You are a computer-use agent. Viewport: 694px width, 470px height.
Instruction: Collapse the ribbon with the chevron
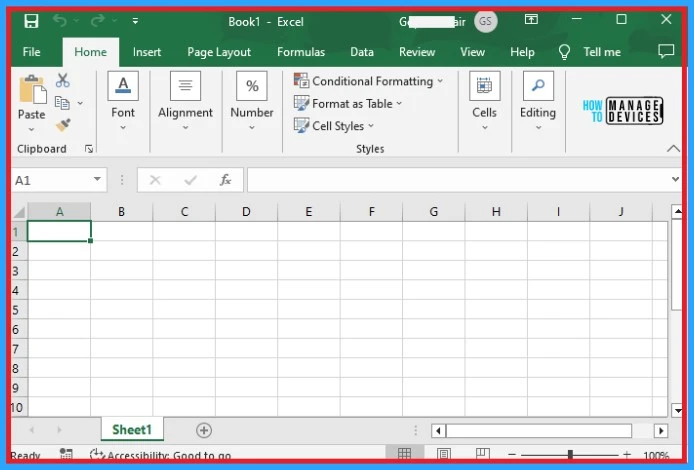[x=673, y=149]
